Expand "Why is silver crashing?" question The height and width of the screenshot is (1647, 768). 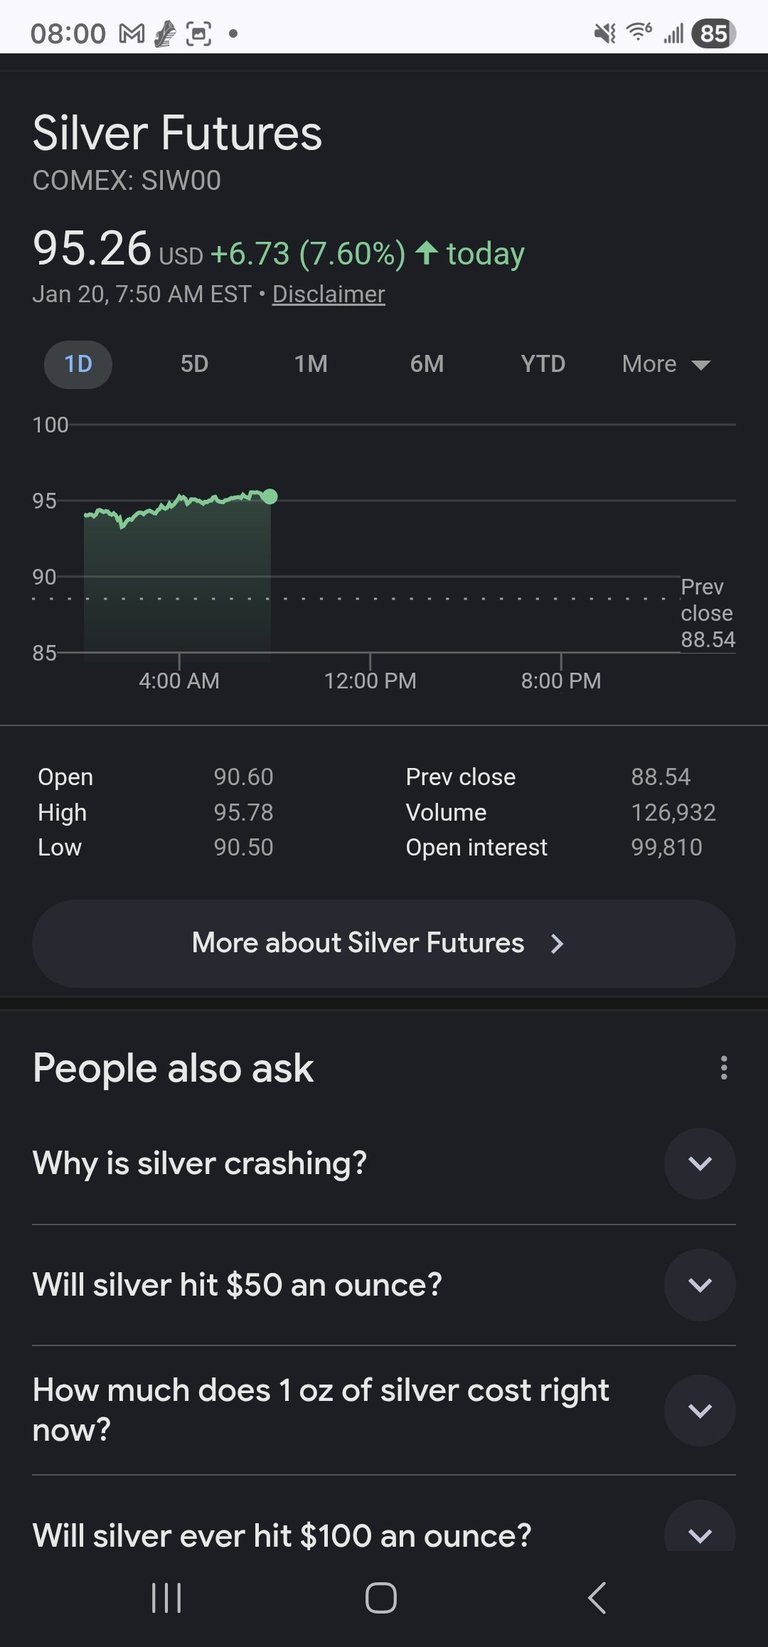(x=699, y=1163)
